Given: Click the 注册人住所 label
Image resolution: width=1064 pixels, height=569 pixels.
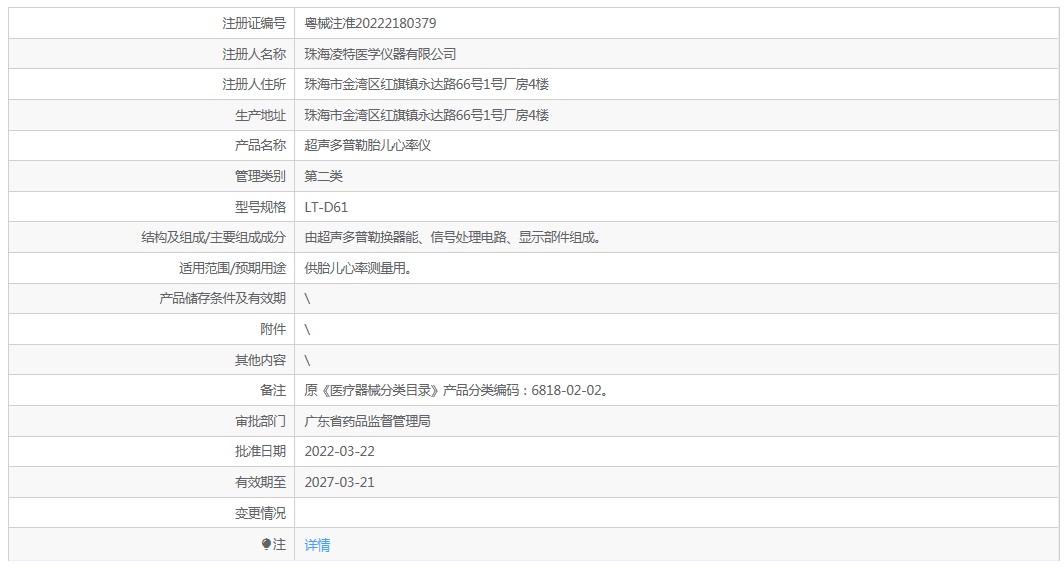Looking at the screenshot, I should point(254,85).
